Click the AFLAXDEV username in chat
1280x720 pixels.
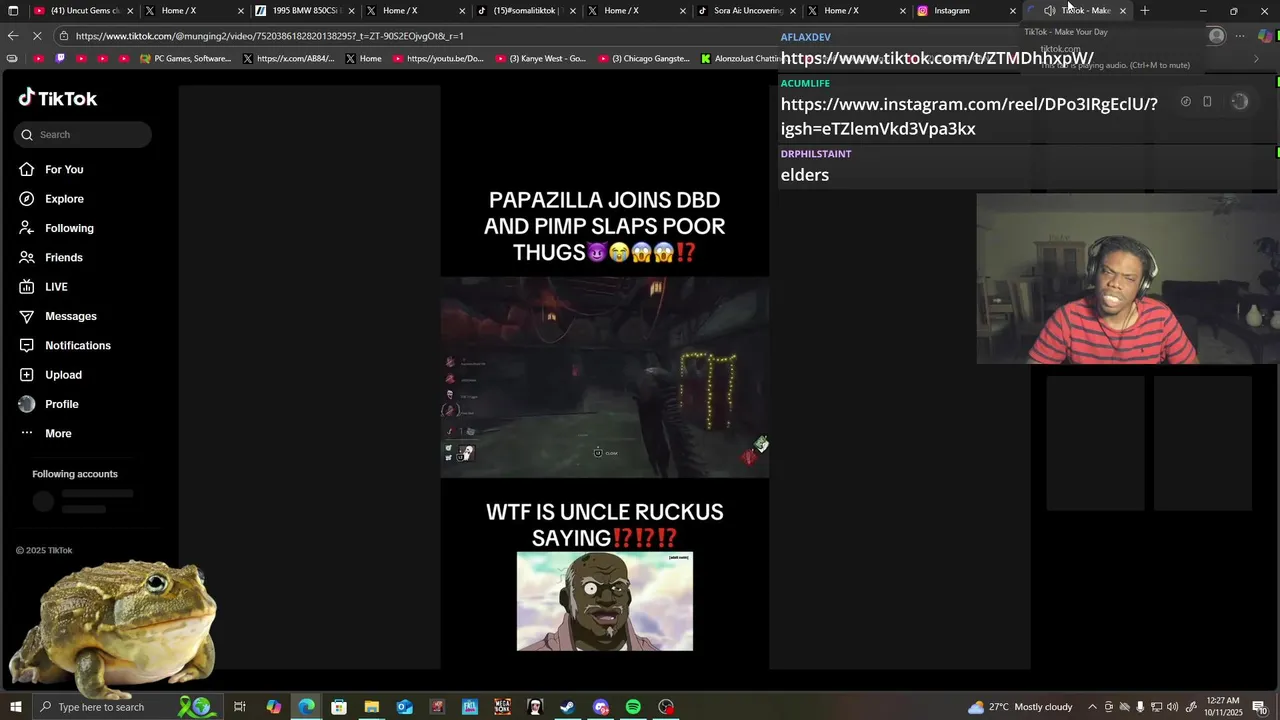coord(805,37)
